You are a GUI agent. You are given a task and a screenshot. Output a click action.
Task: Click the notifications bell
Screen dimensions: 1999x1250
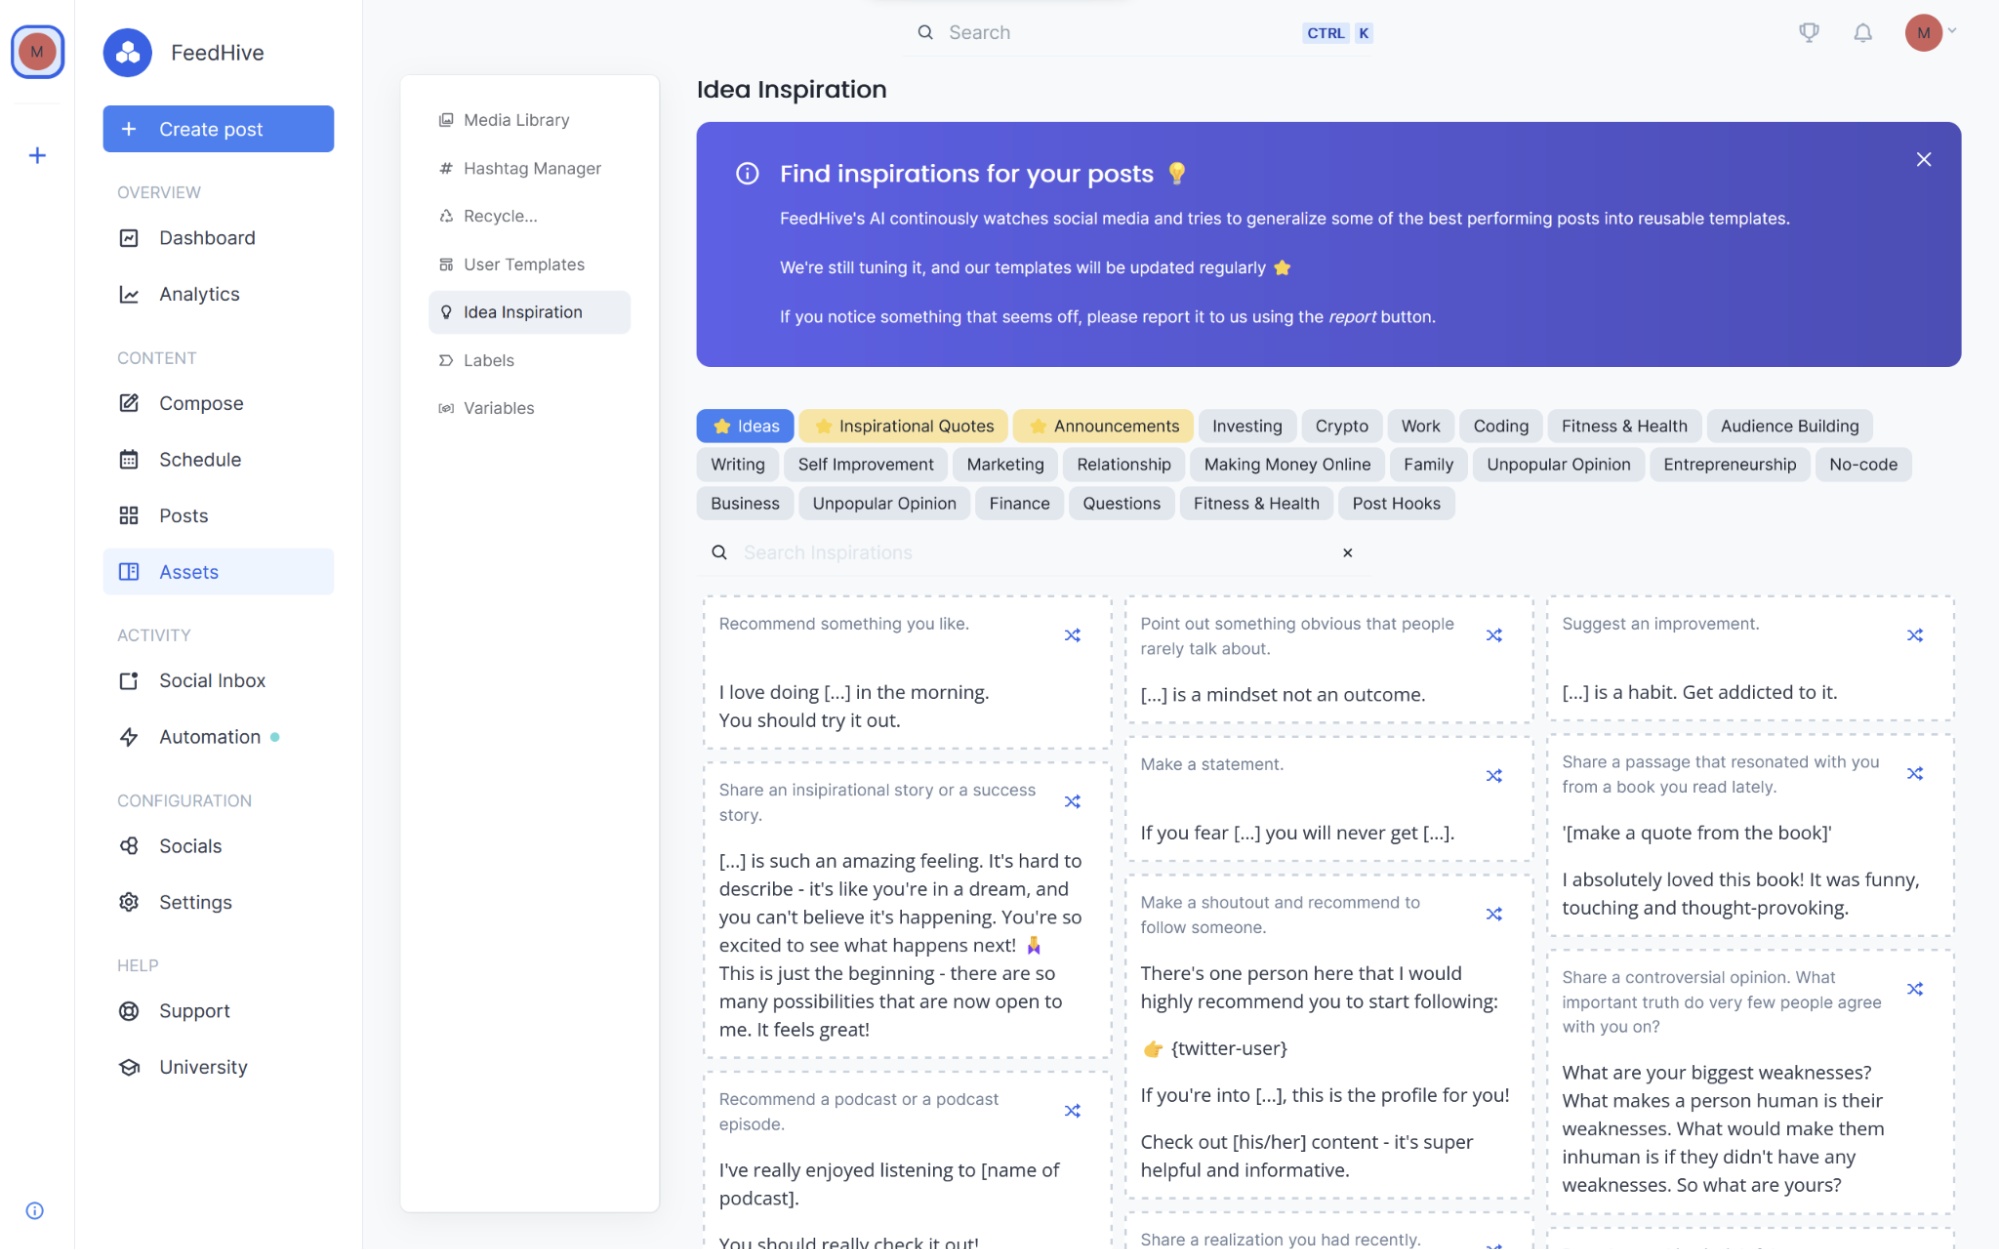[x=1864, y=32]
